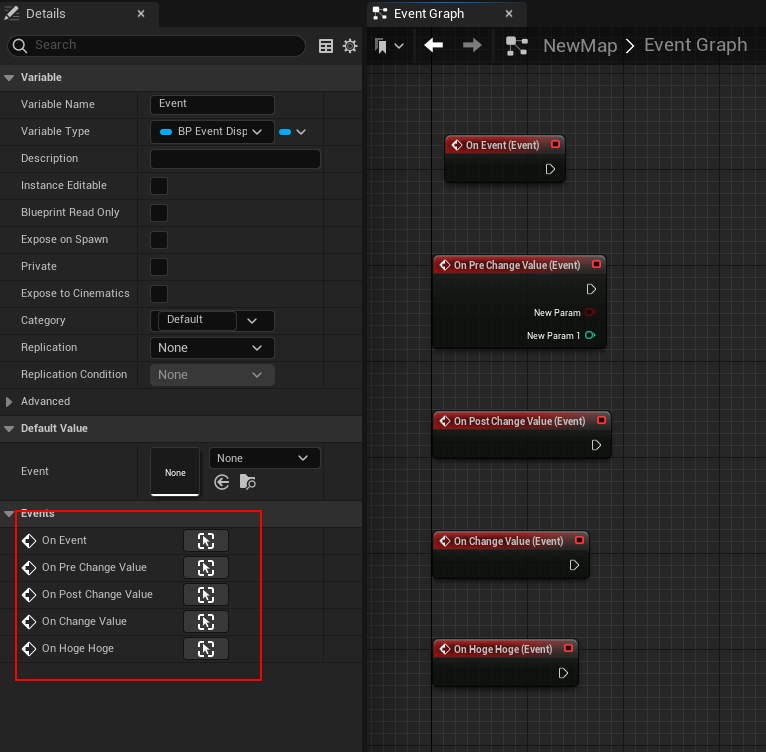766x752 pixels.
Task: Open the Details settings gear icon
Action: point(350,46)
